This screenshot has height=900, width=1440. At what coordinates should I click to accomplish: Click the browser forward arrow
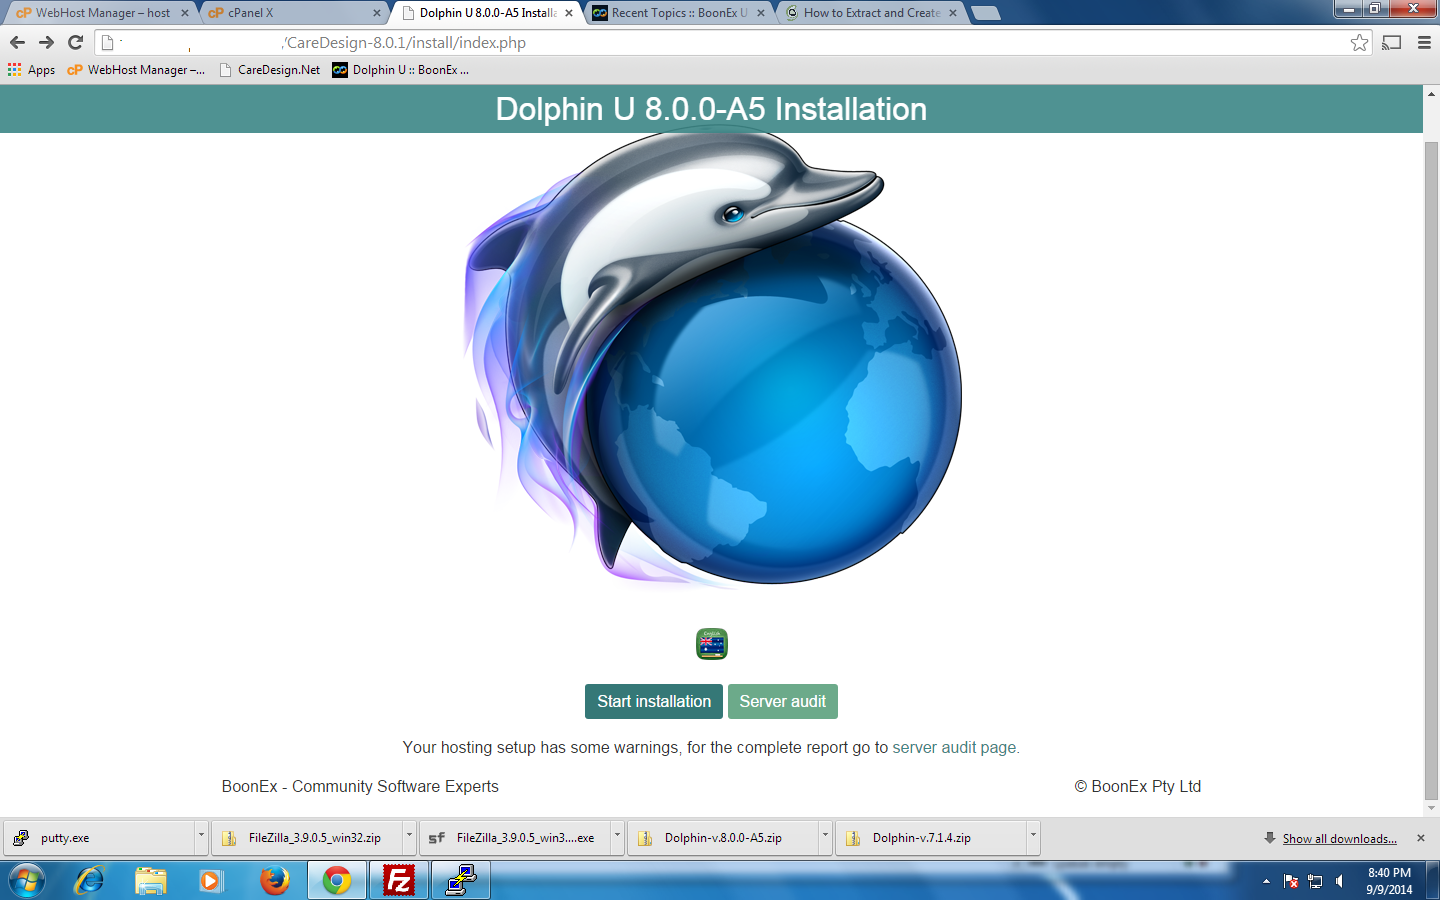pos(46,42)
